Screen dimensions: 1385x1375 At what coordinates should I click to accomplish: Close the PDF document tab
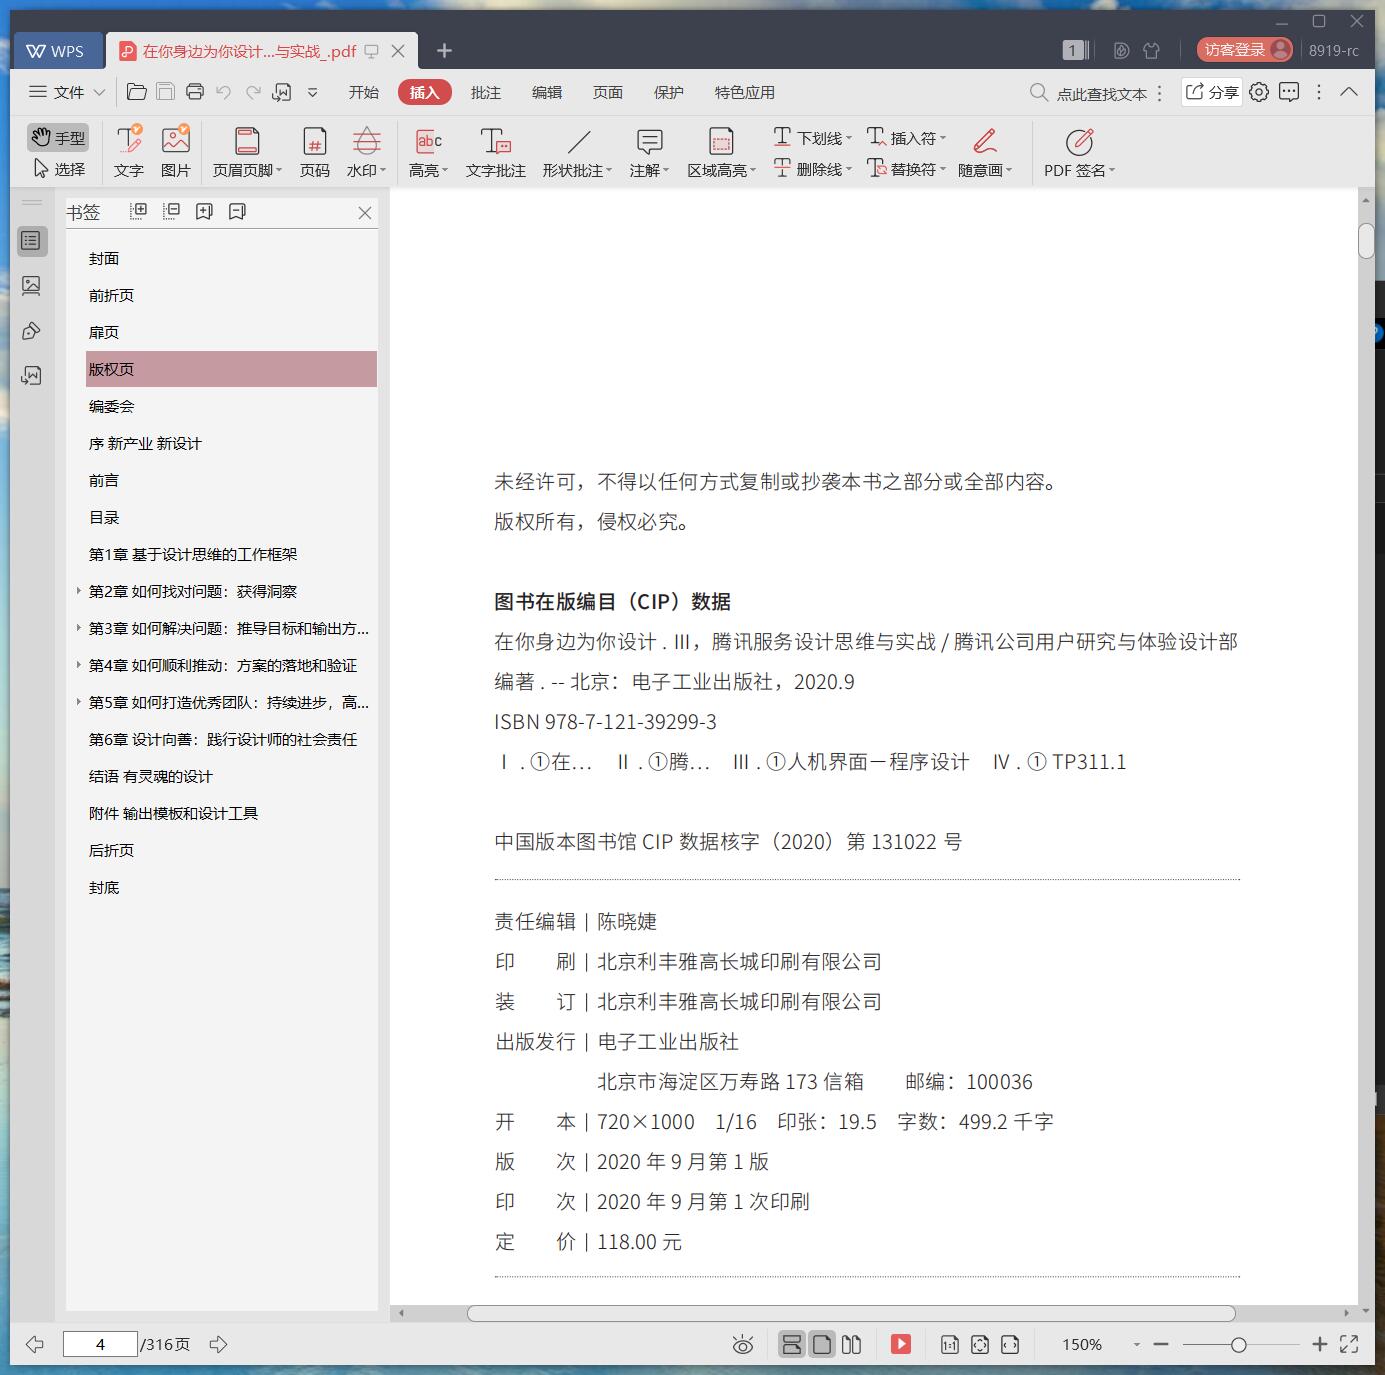click(398, 51)
